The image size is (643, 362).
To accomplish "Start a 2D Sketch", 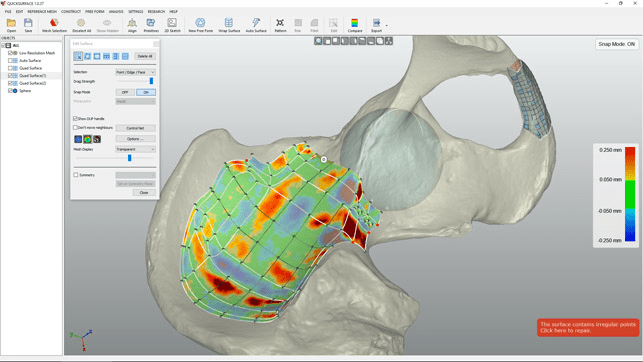I will (x=172, y=25).
